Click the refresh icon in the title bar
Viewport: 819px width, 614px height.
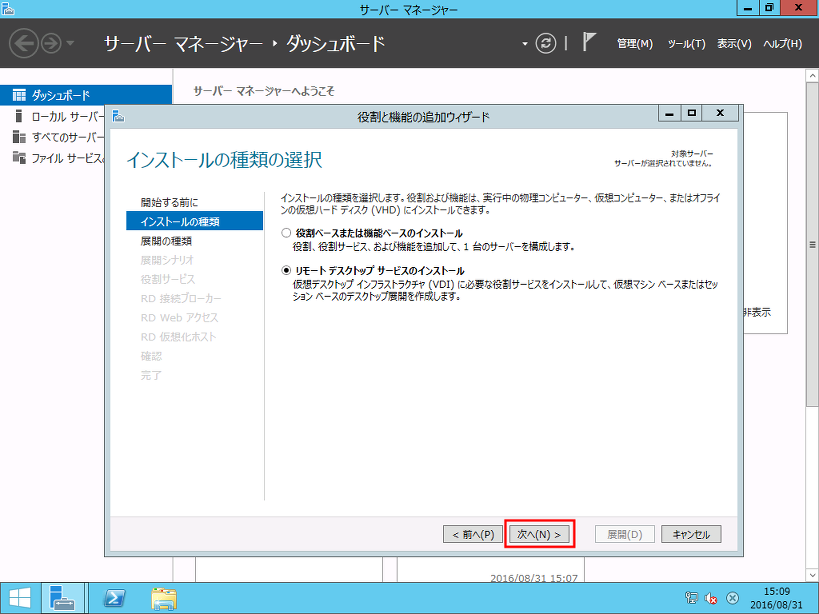click(545, 42)
